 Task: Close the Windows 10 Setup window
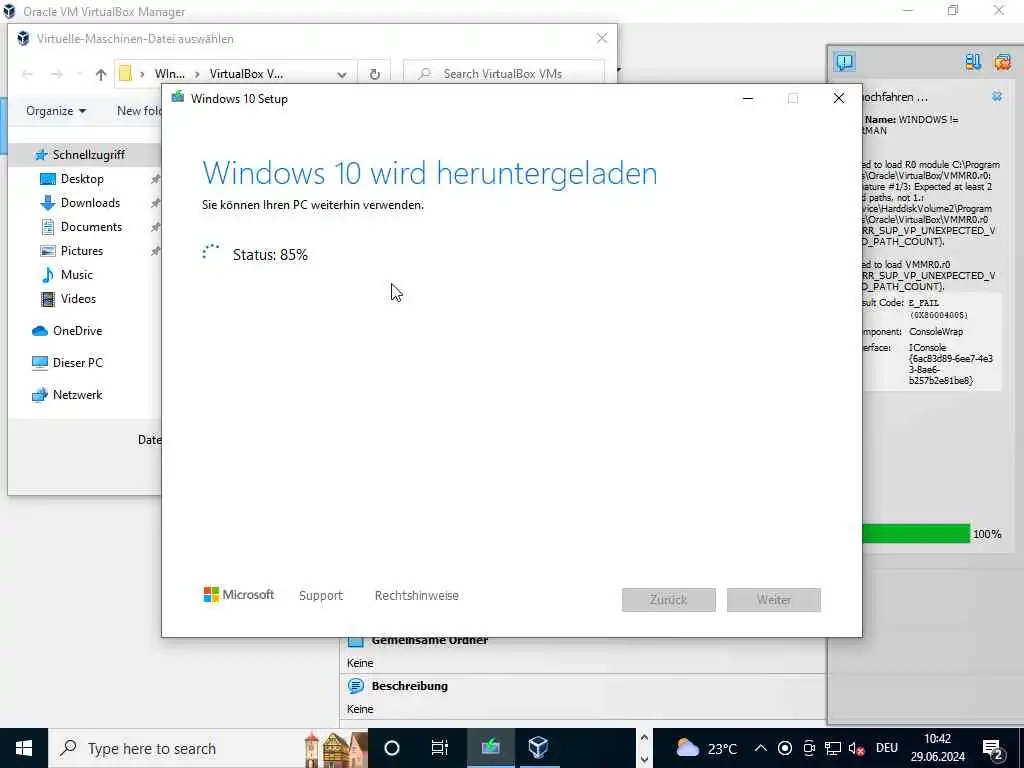(x=839, y=99)
